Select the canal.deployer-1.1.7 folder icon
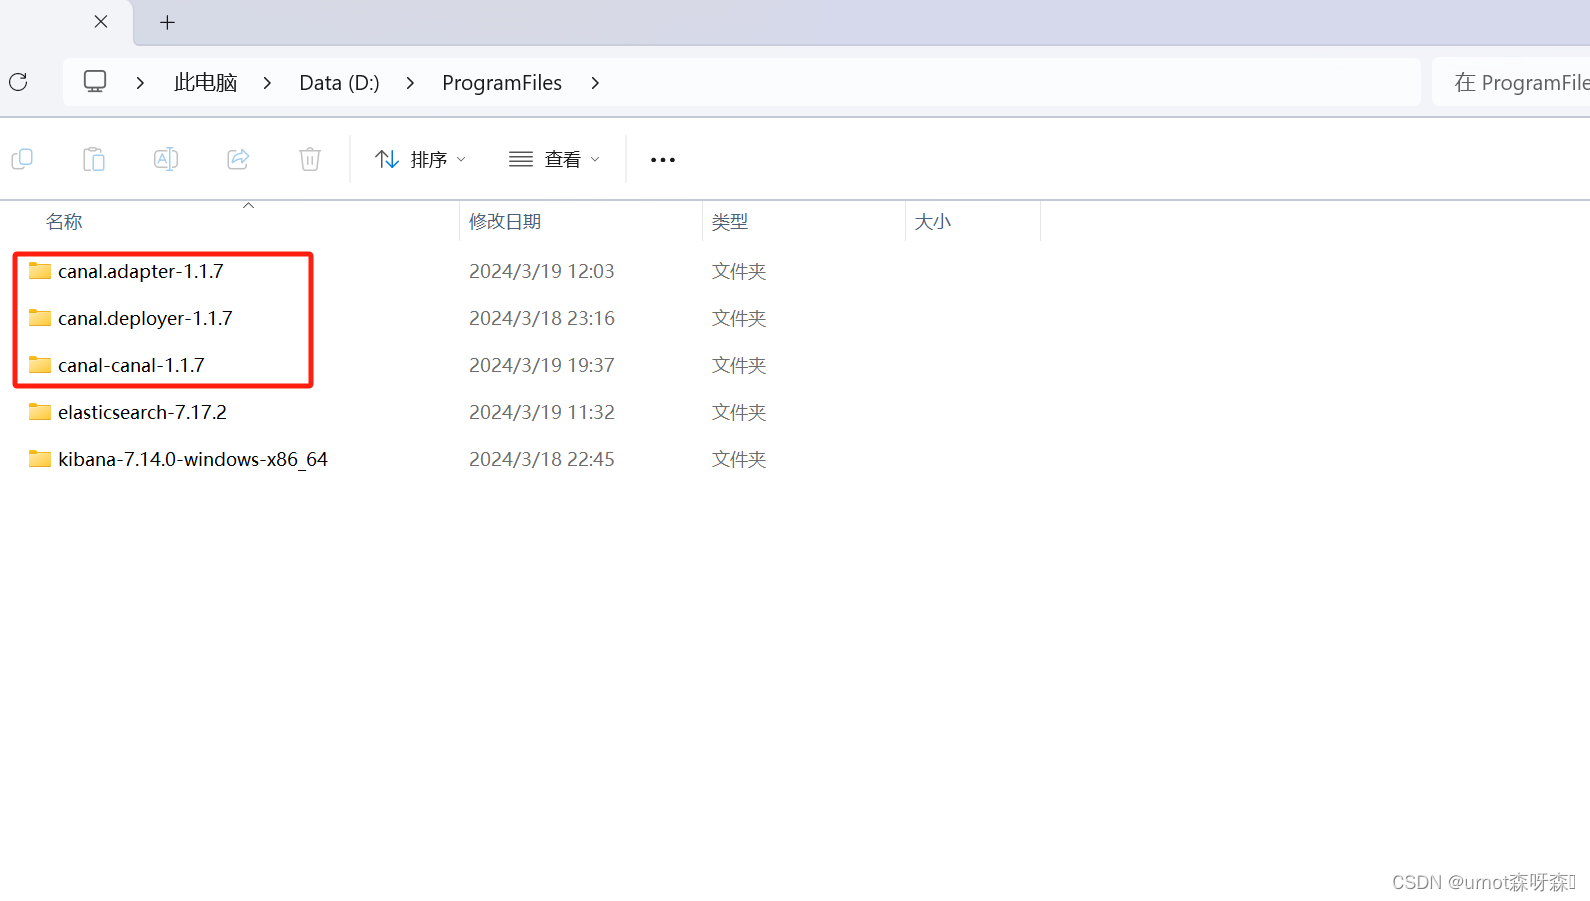The width and height of the screenshot is (1590, 901). (40, 318)
